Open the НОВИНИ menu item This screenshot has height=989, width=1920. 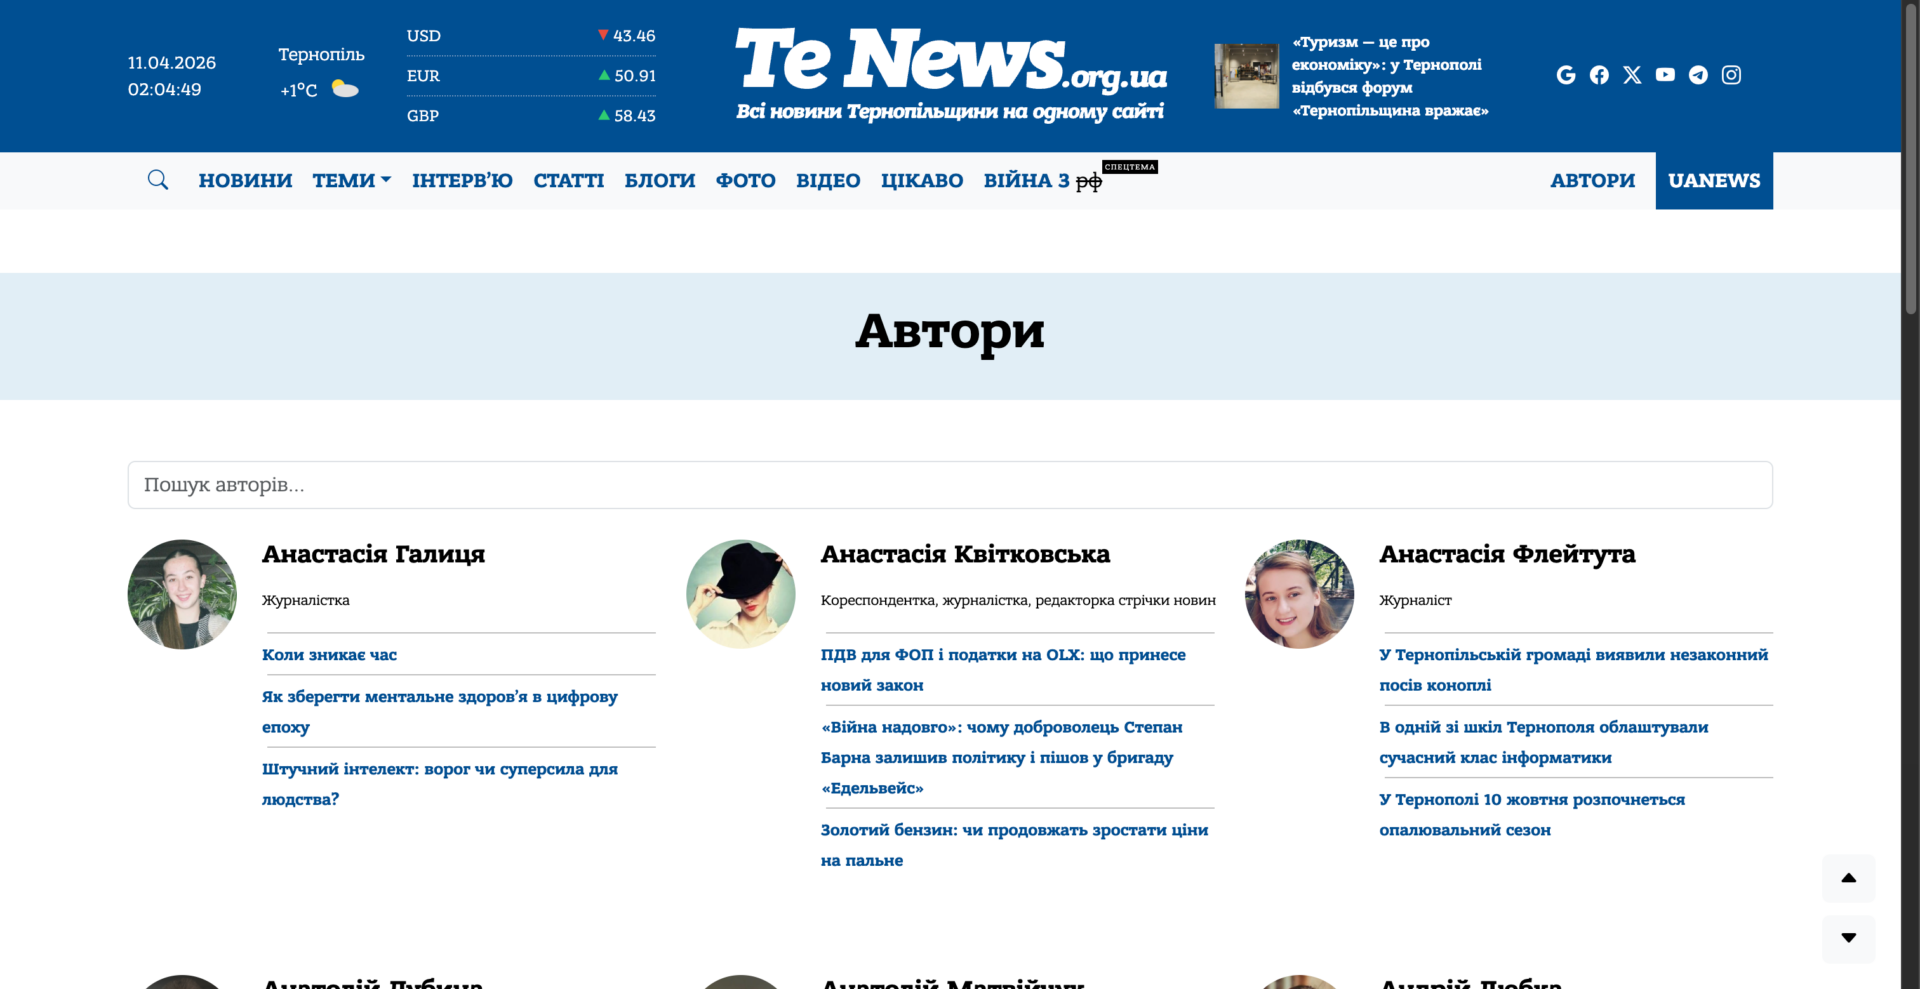[245, 181]
